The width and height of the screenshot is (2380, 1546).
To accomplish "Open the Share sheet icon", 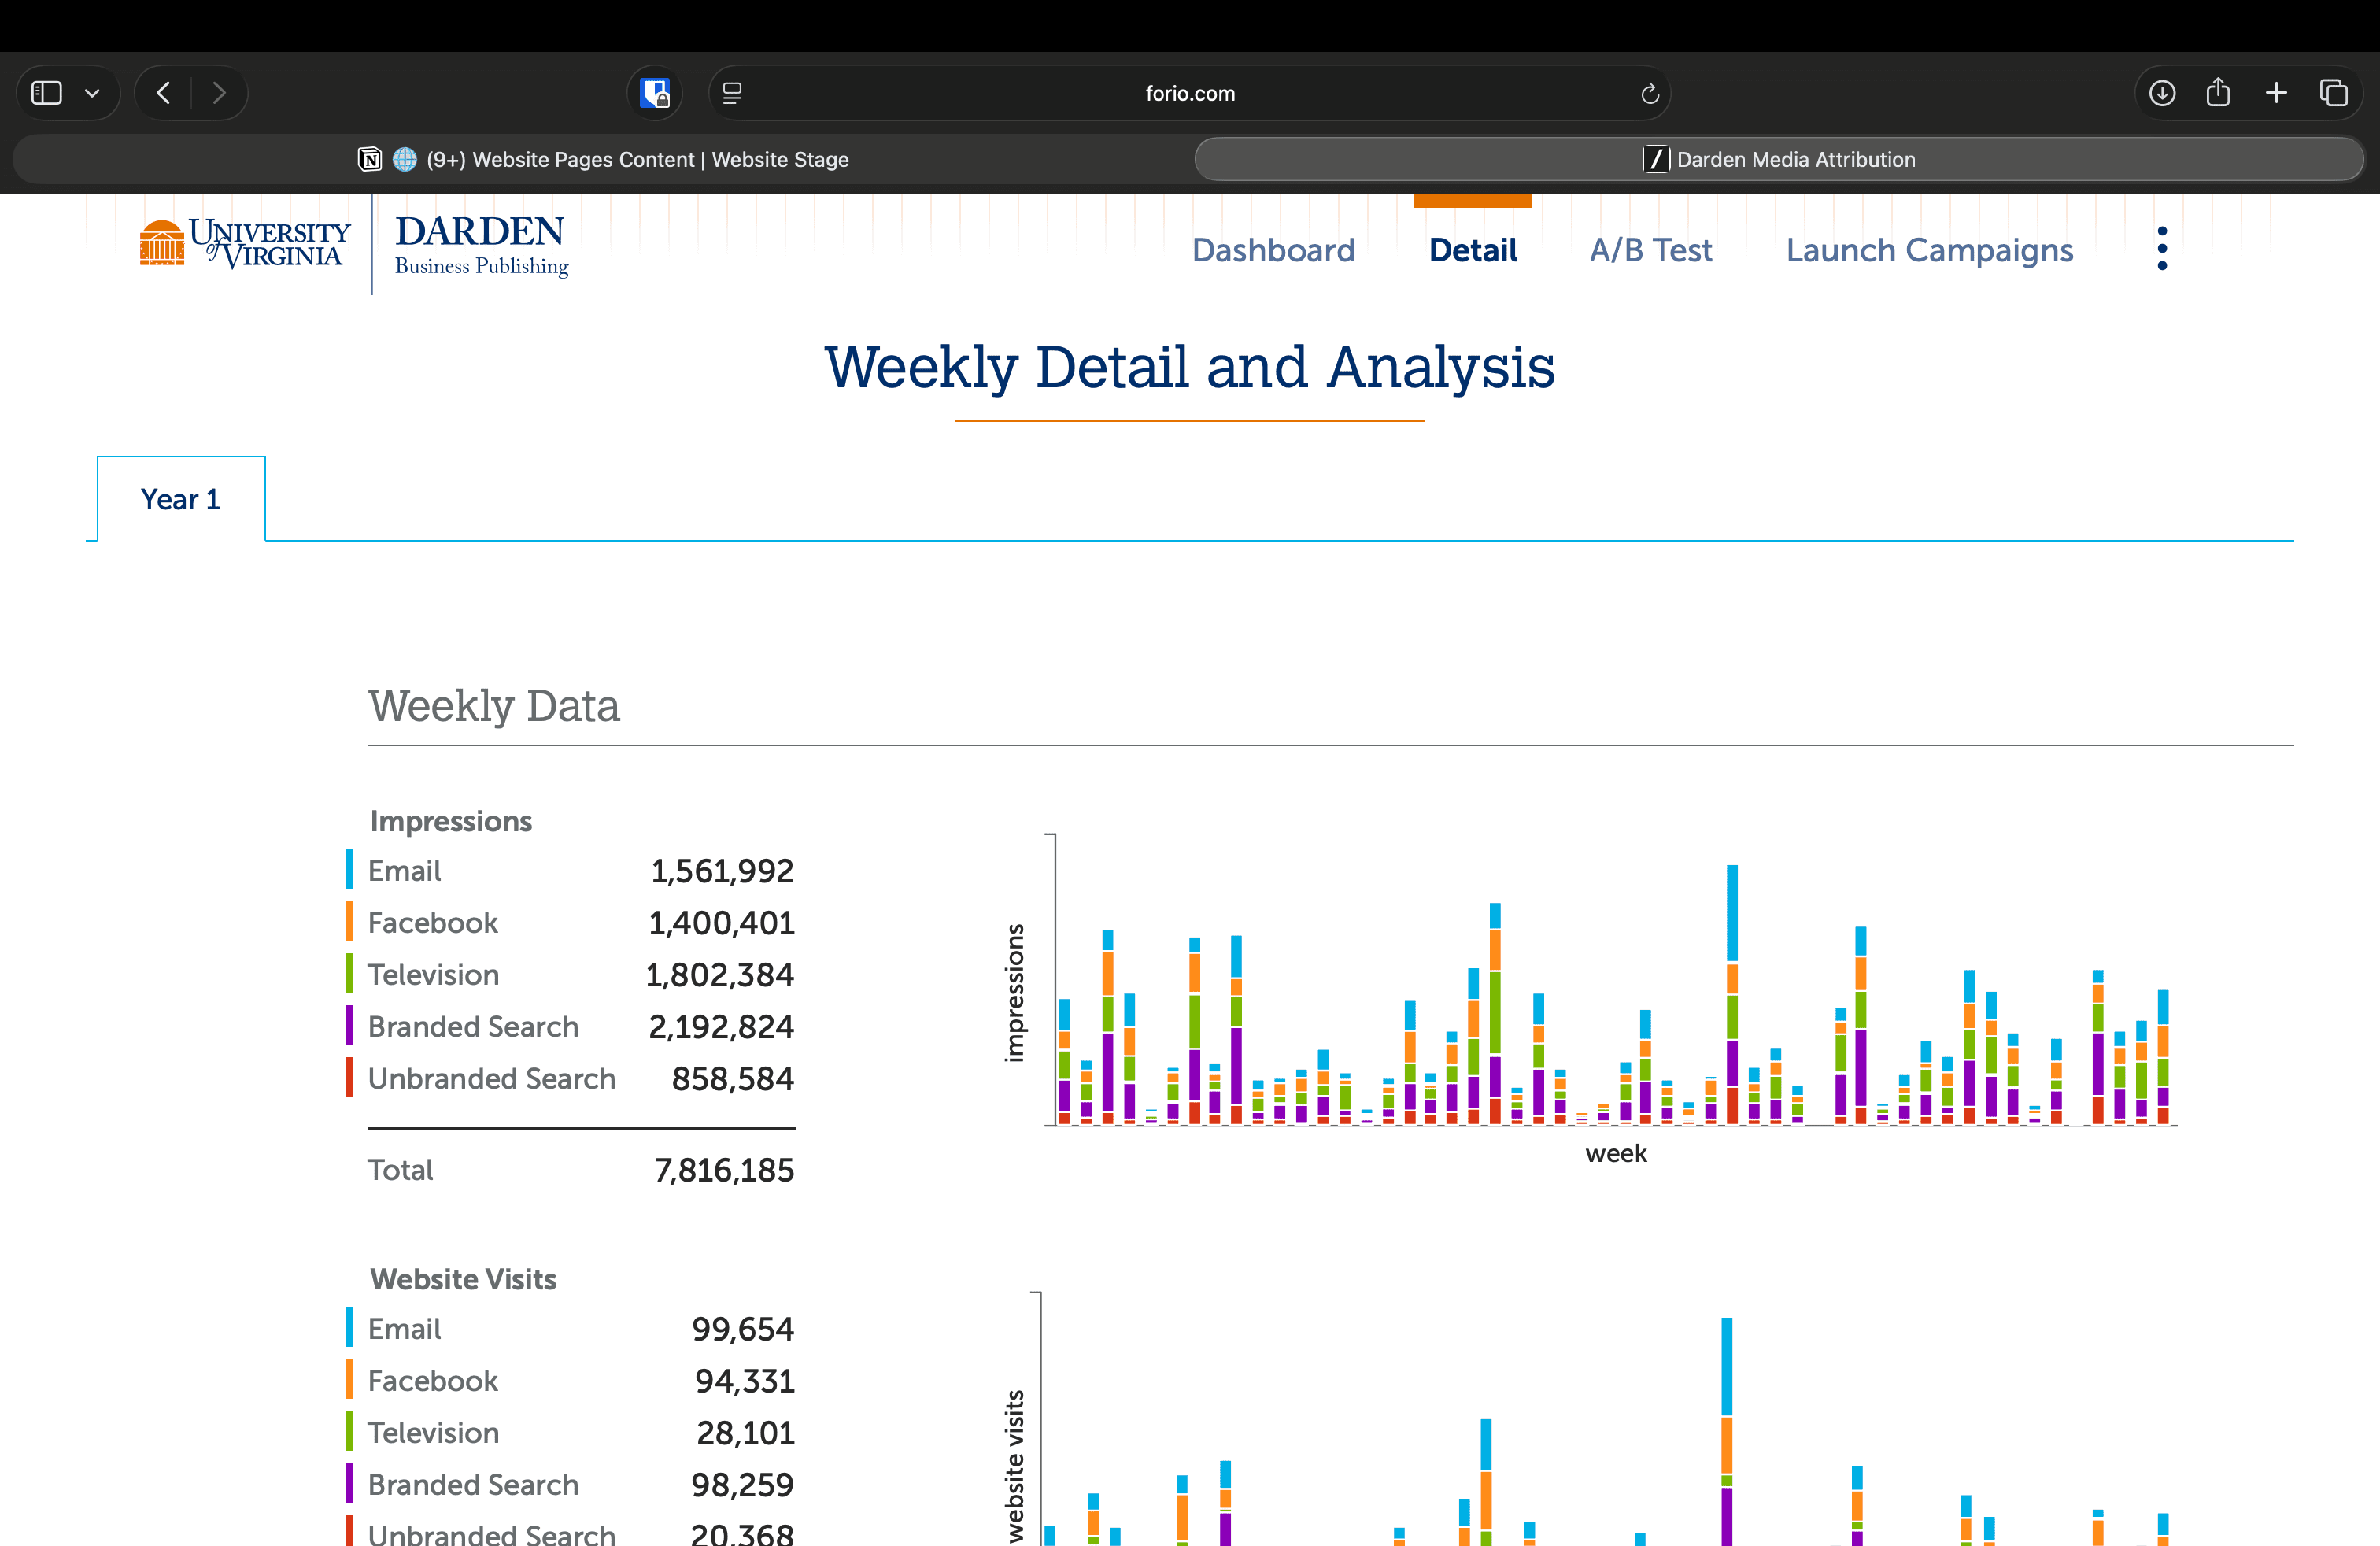I will pos(2218,93).
